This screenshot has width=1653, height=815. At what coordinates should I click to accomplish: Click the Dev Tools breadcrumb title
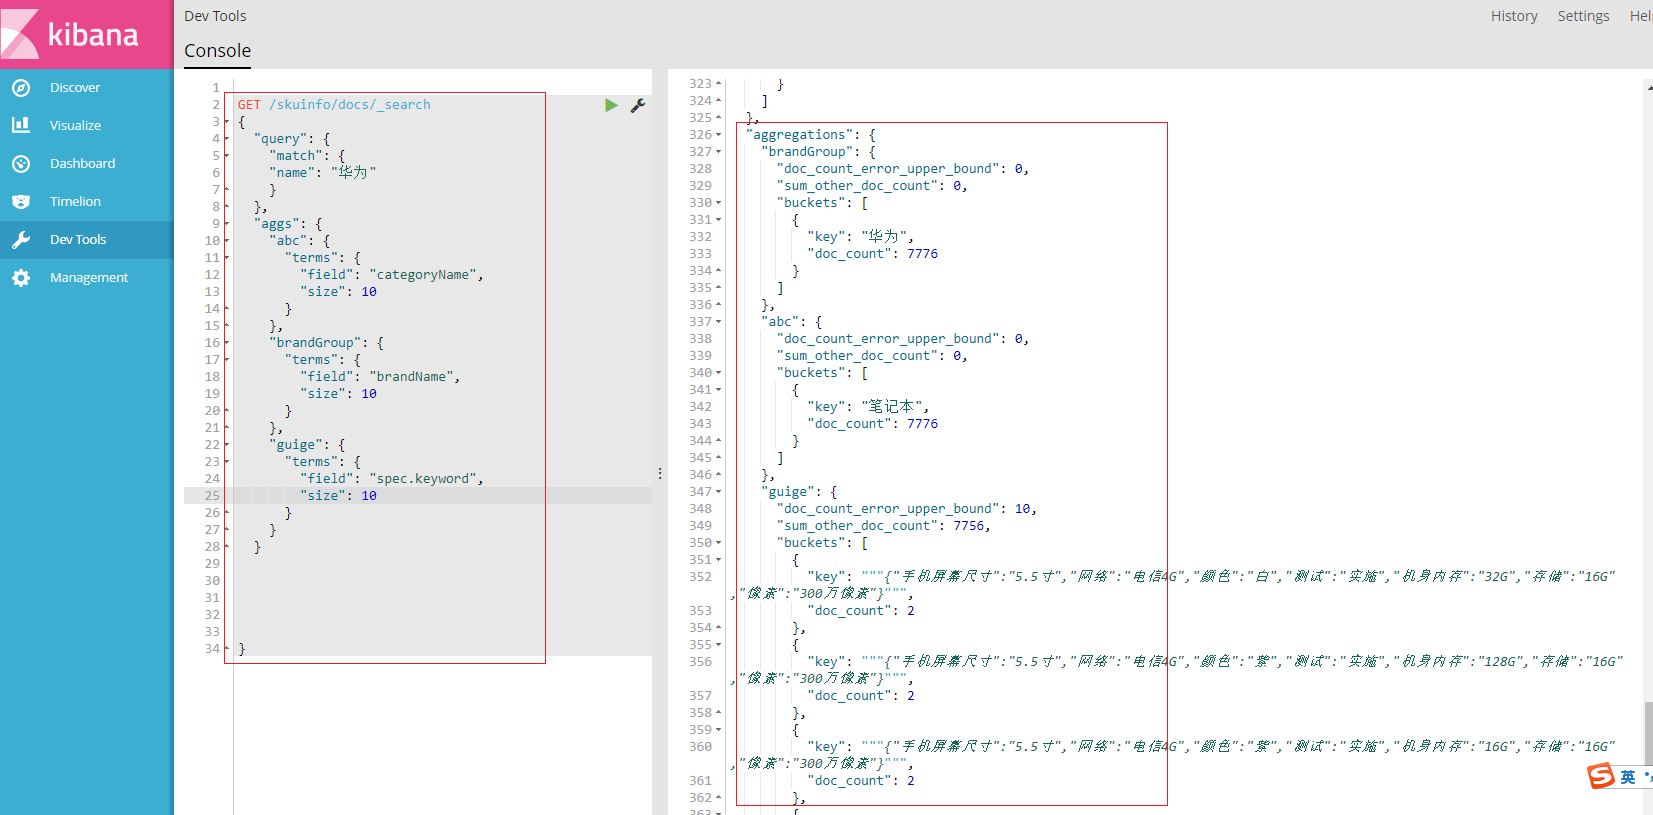215,16
